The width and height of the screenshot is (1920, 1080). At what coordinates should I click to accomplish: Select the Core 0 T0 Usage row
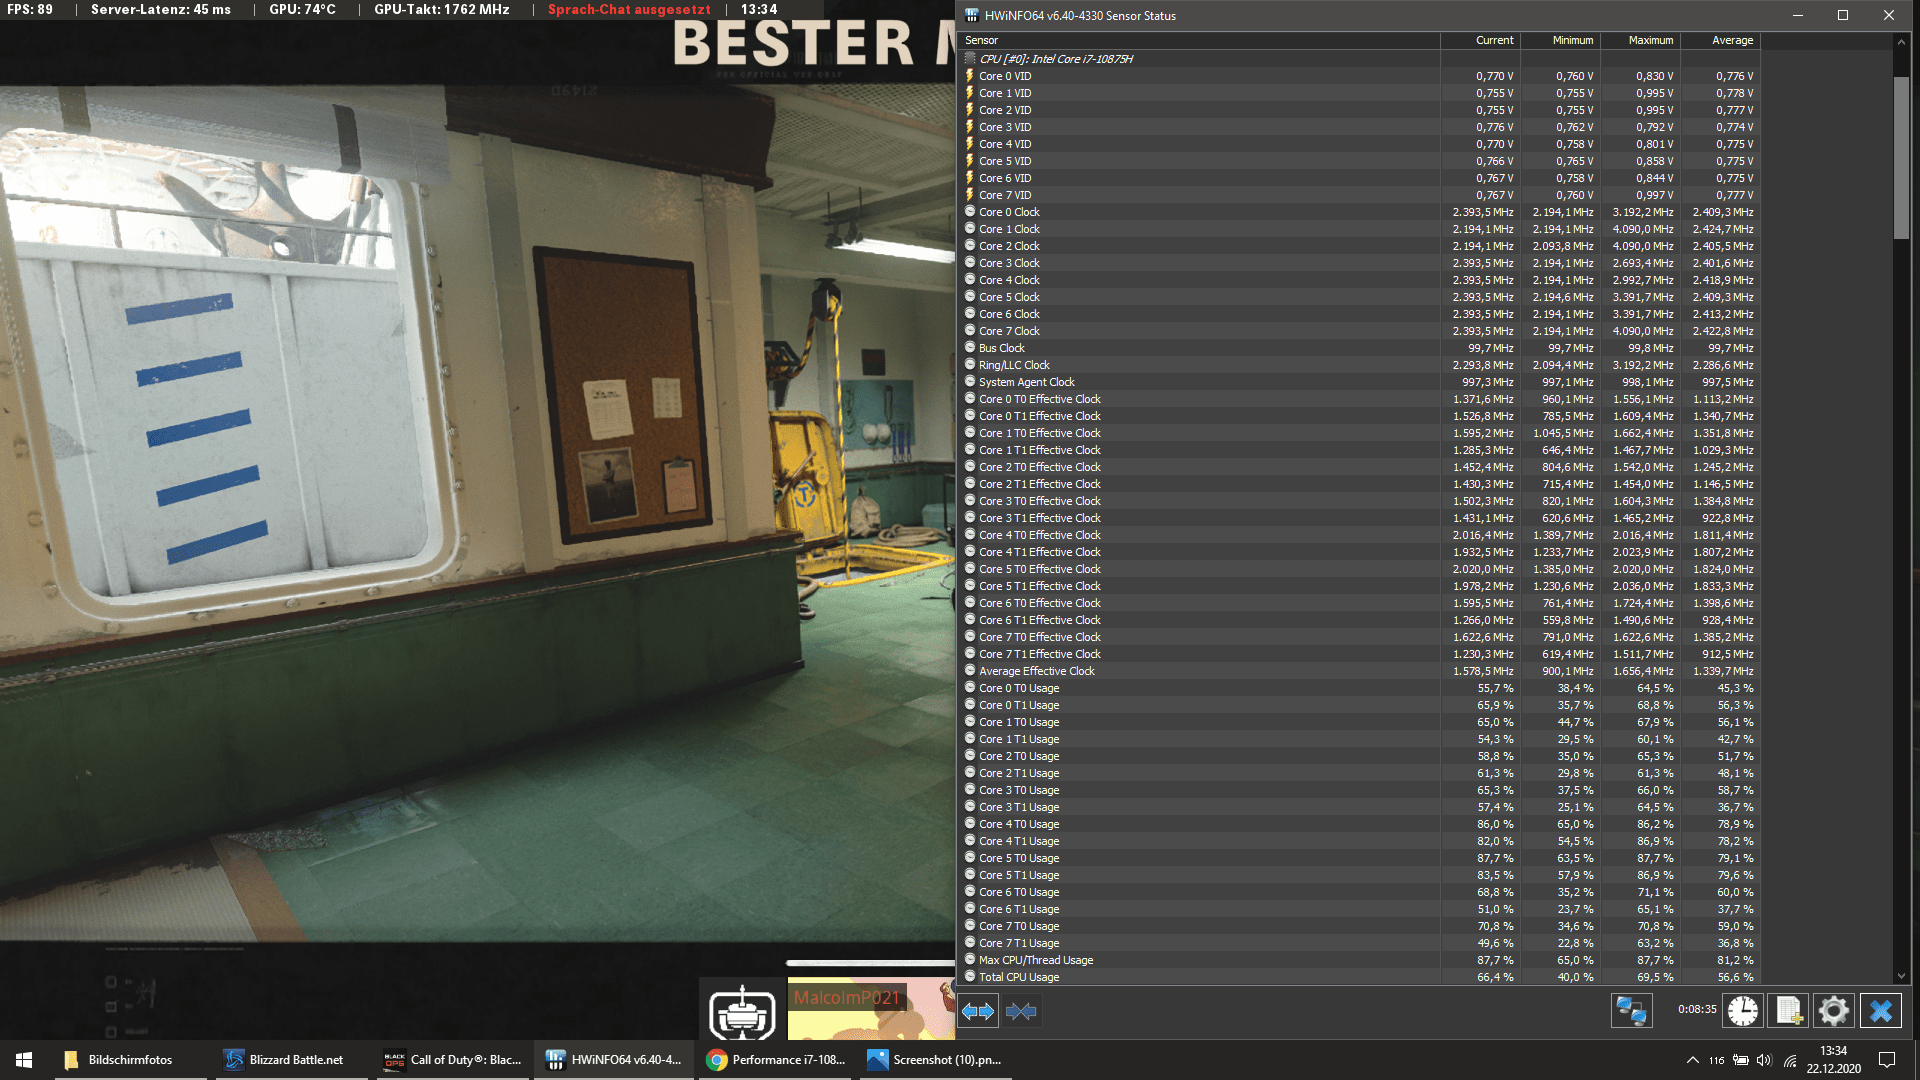[x=1359, y=688]
